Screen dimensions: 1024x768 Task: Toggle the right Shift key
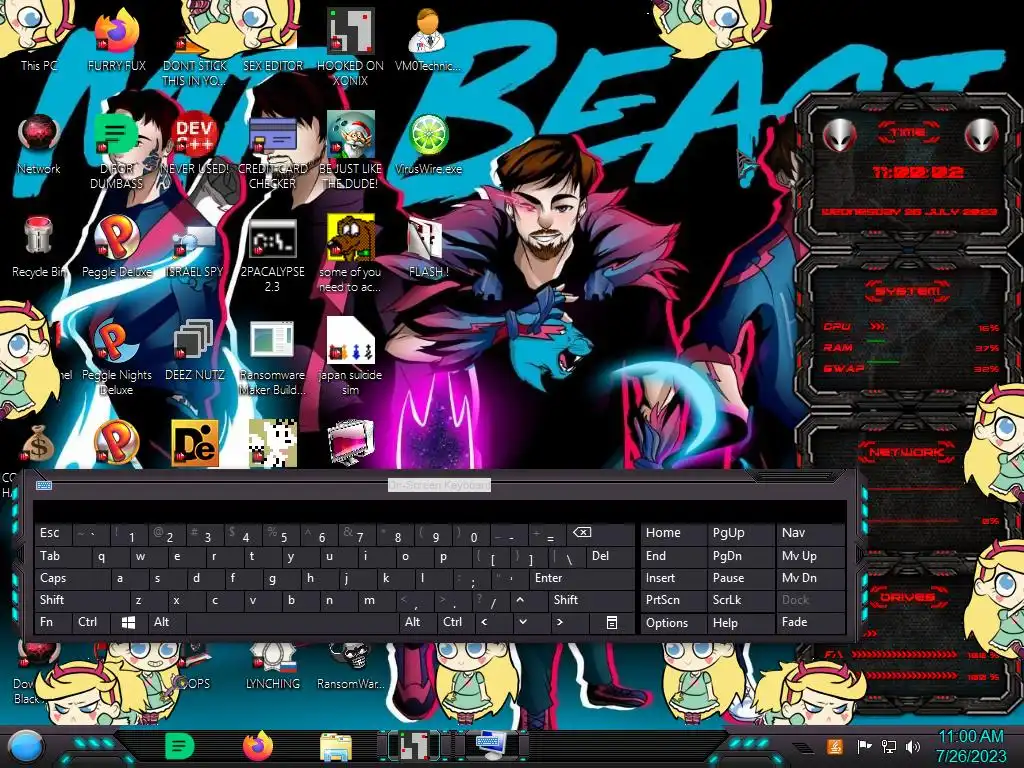click(x=592, y=600)
